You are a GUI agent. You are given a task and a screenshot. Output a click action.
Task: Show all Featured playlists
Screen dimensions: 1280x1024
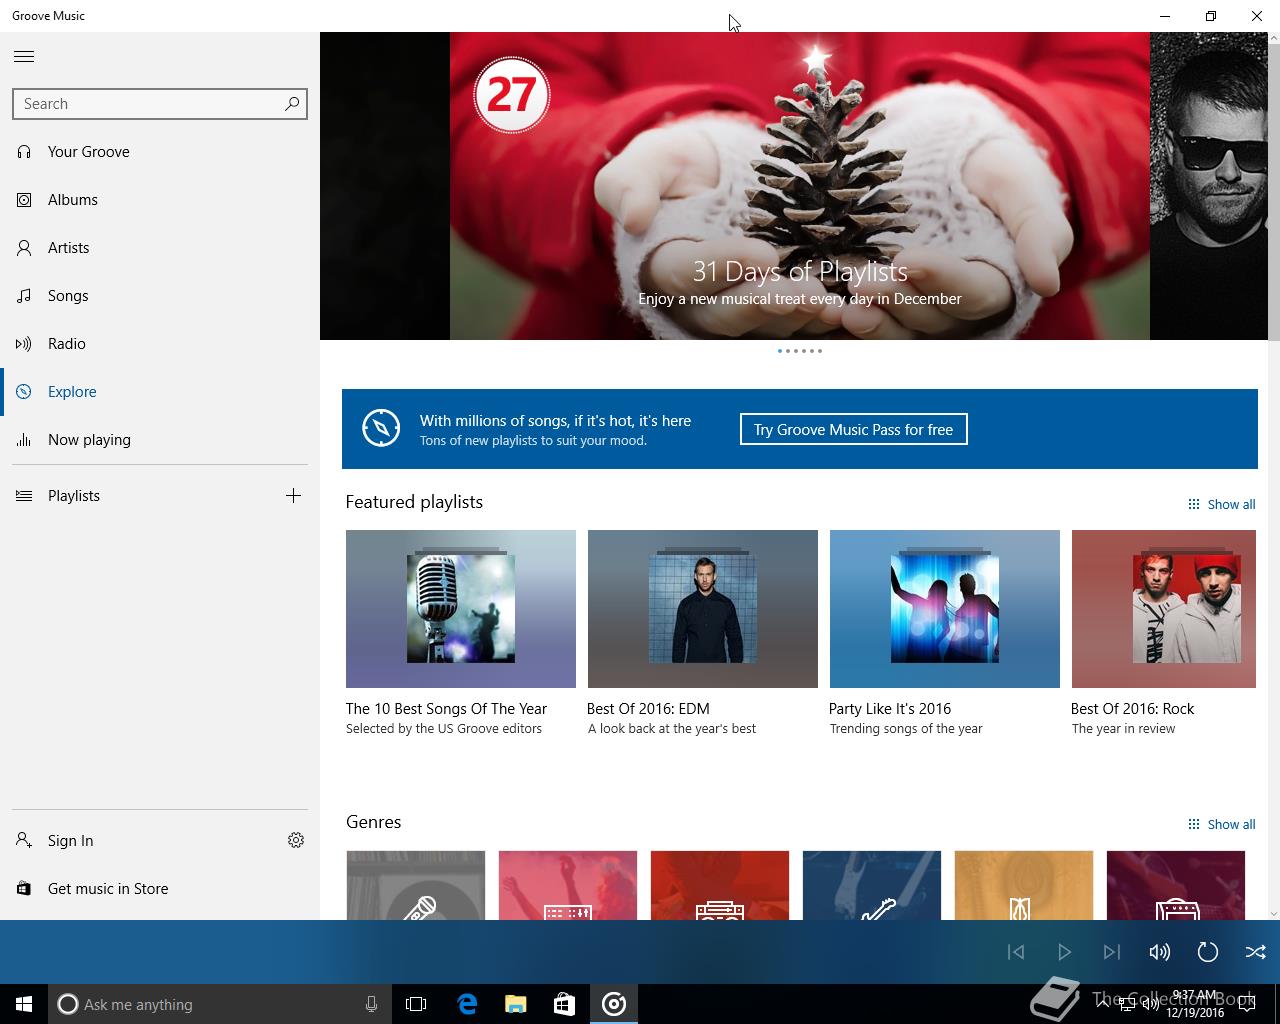[1221, 504]
